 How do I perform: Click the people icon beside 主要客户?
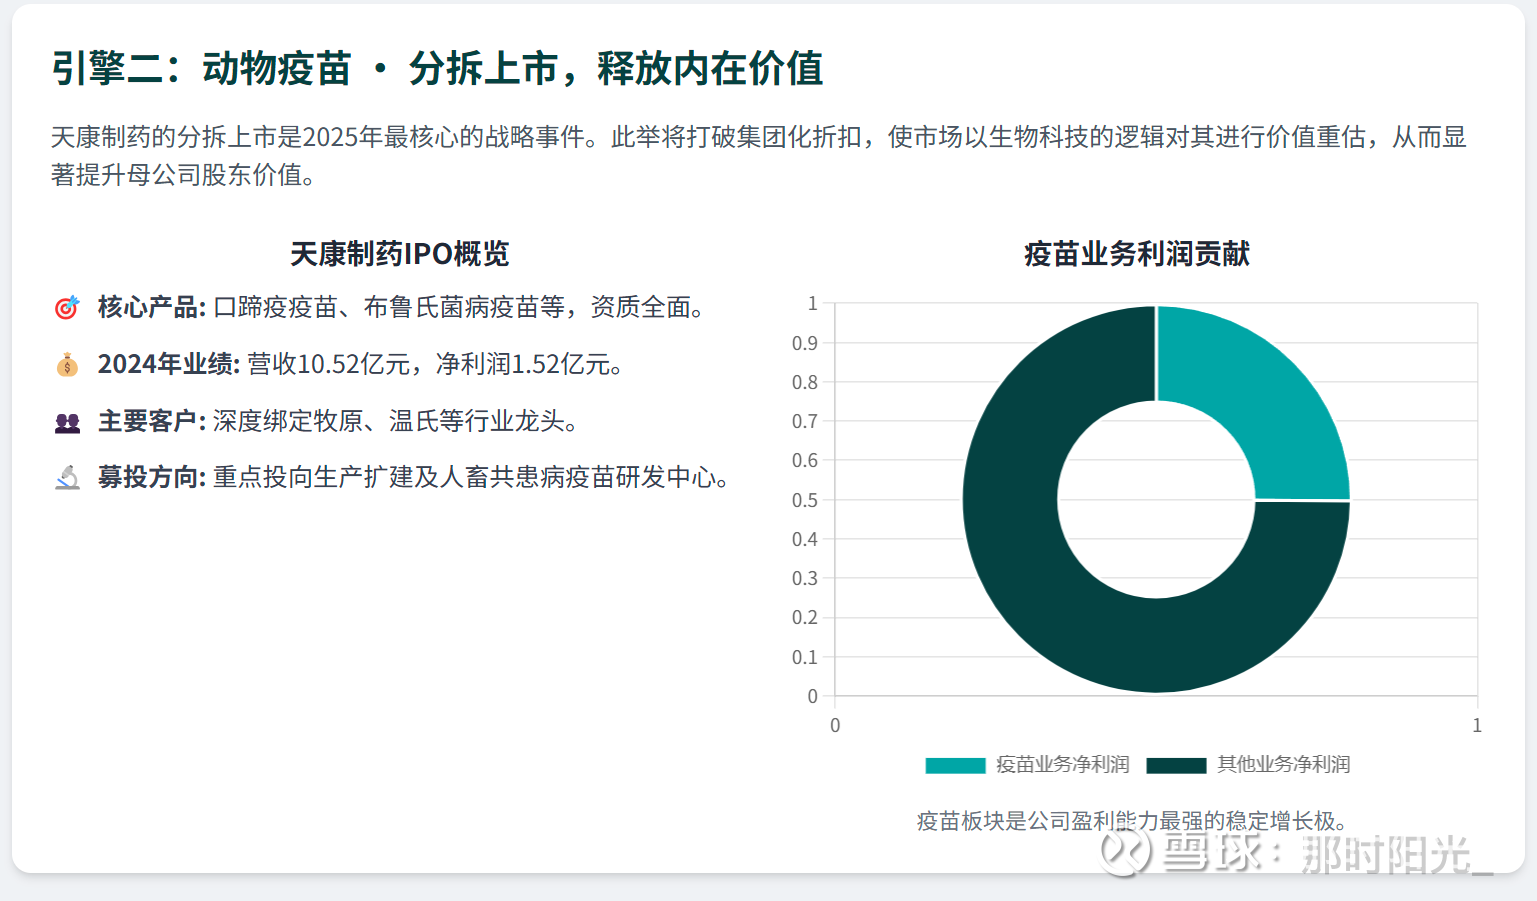point(67,422)
